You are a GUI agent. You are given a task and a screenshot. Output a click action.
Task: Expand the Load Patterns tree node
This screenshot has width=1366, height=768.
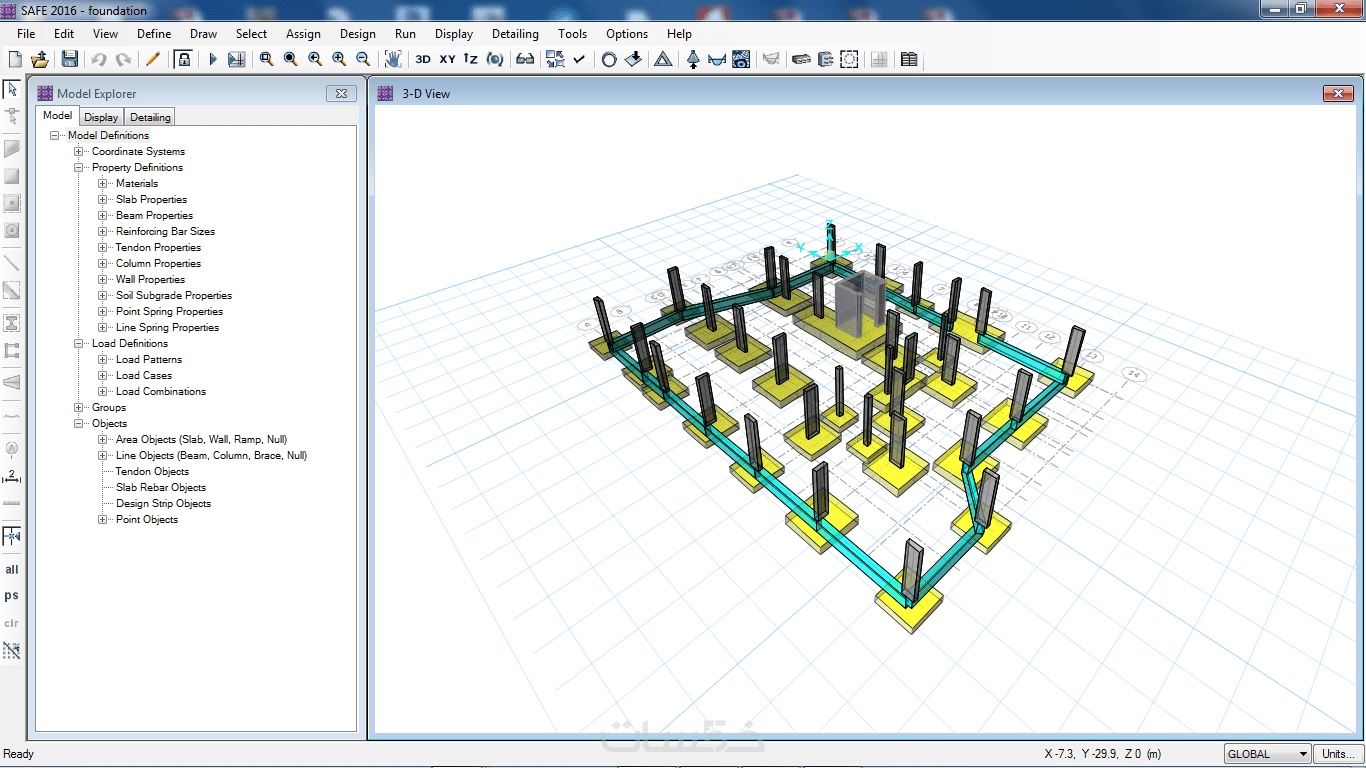103,360
